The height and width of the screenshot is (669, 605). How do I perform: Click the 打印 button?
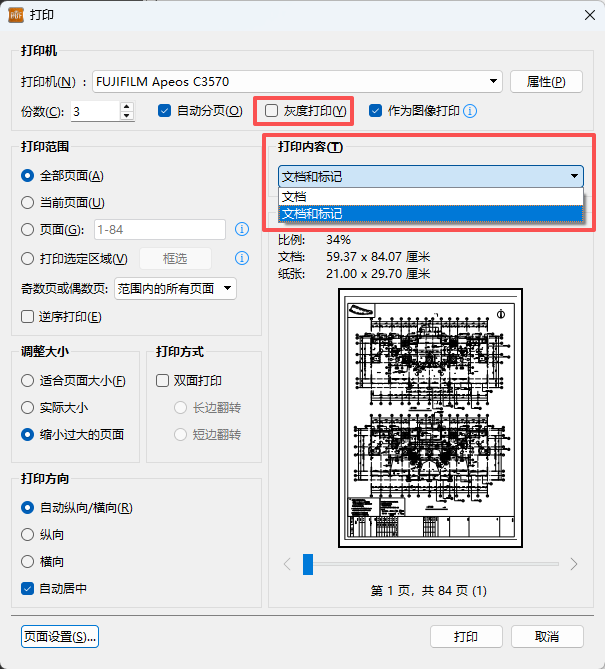coord(465,637)
